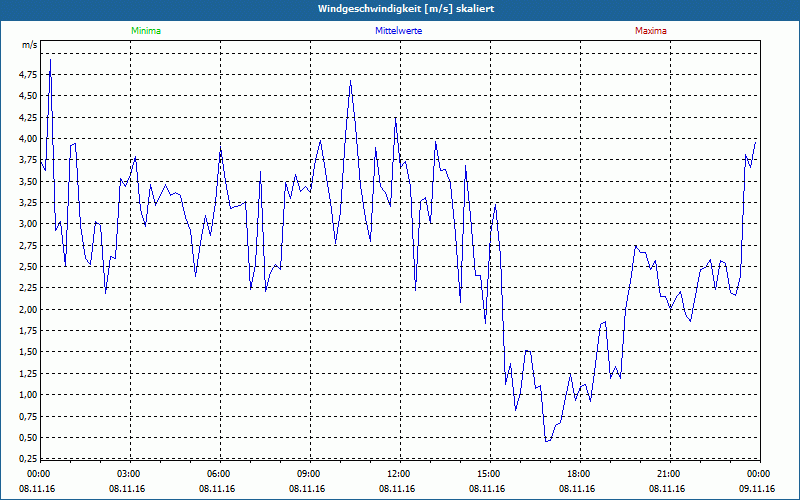Click the 12:00 time label
This screenshot has height=500, width=800.
click(x=398, y=474)
